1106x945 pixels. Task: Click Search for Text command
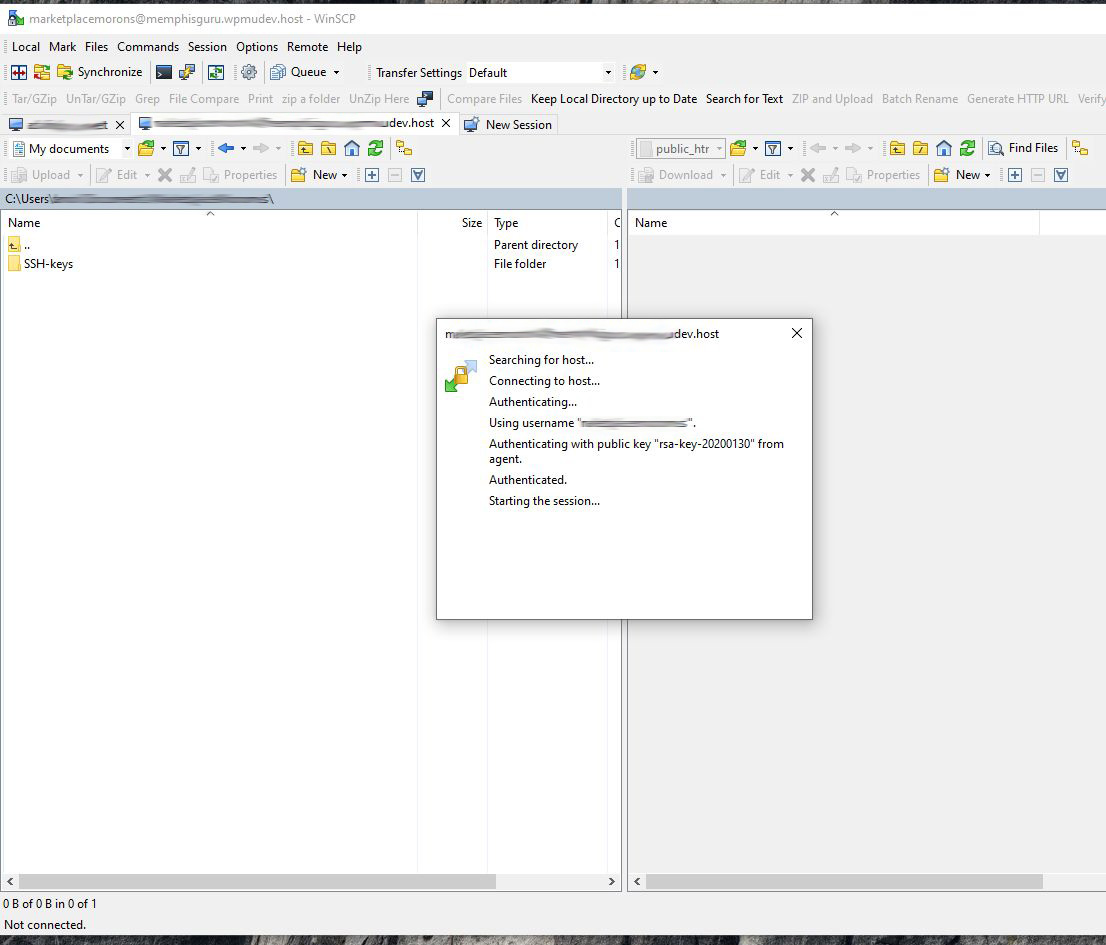(744, 99)
